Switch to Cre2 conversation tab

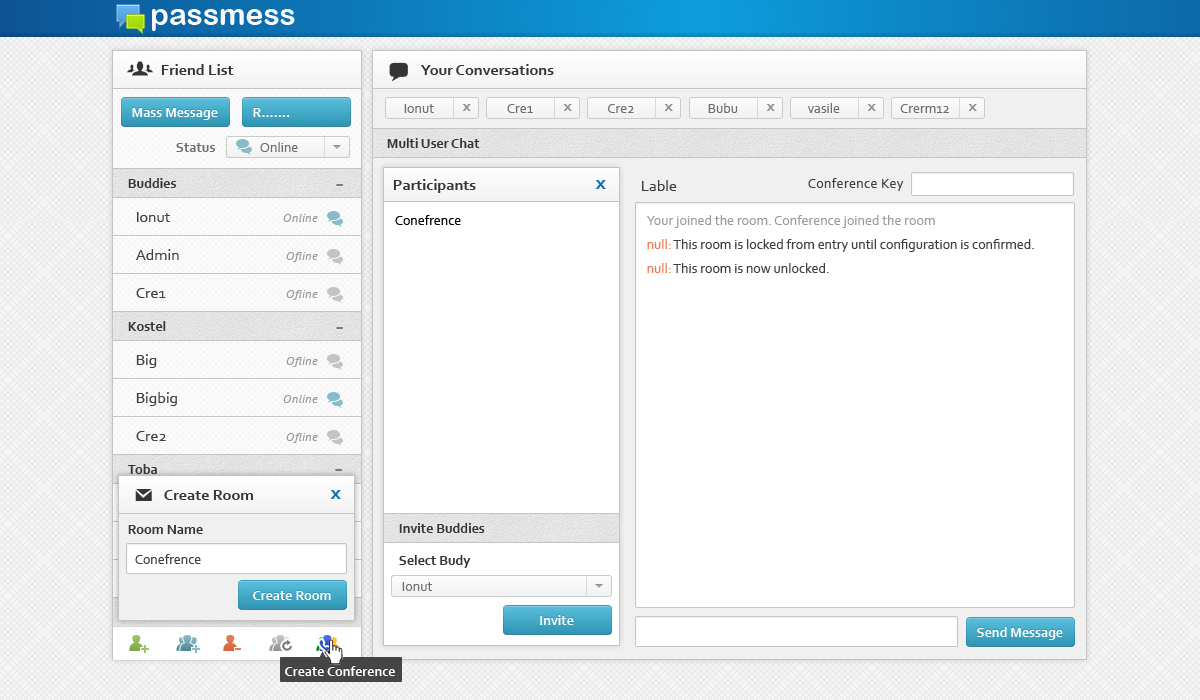[621, 108]
